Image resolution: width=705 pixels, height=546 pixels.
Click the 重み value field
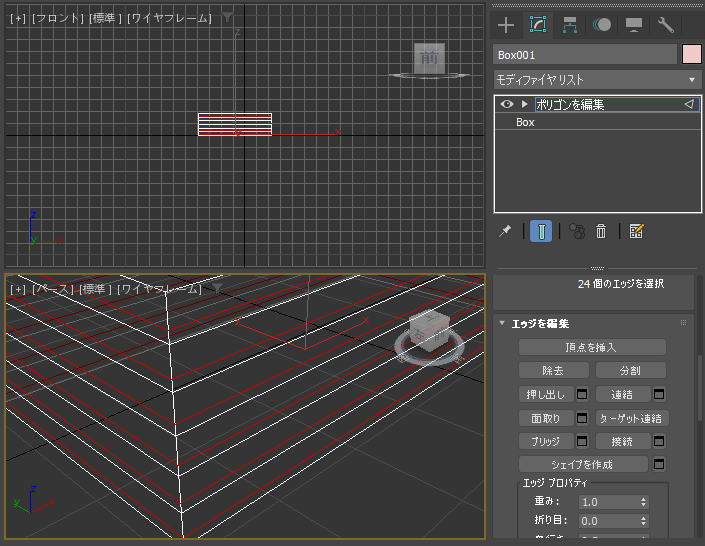[608, 502]
